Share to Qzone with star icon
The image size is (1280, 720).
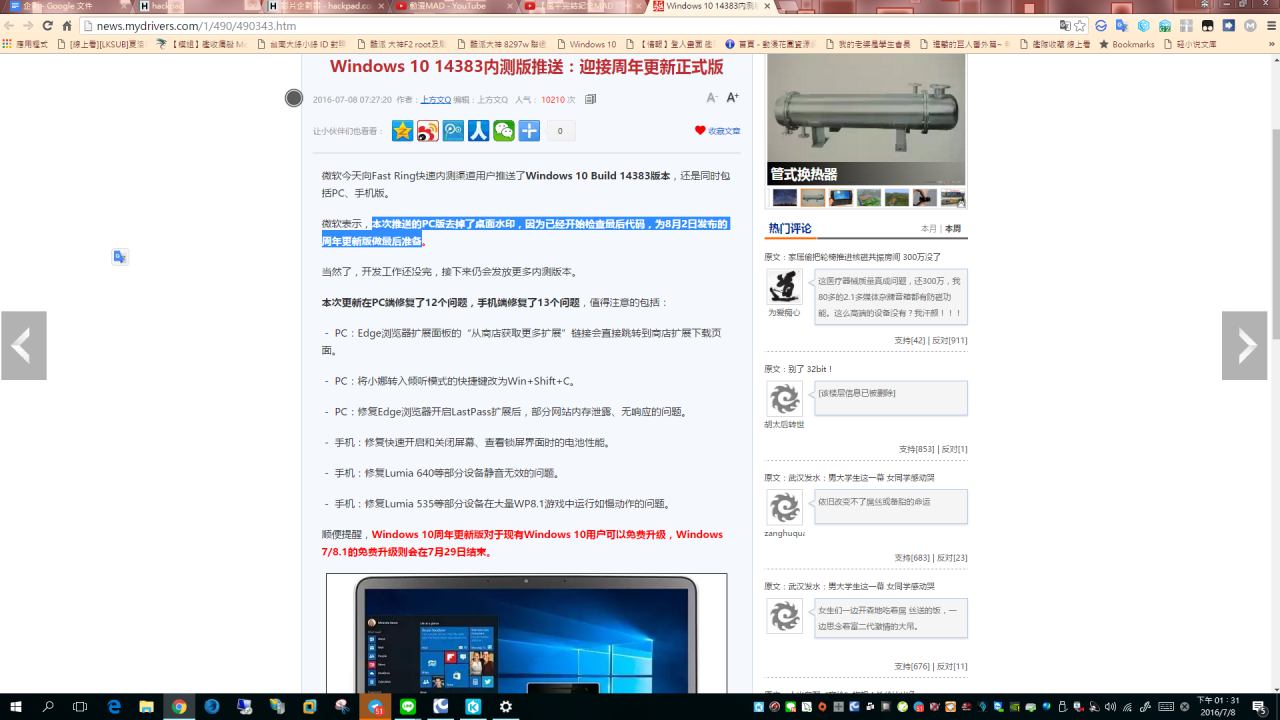[x=402, y=131]
